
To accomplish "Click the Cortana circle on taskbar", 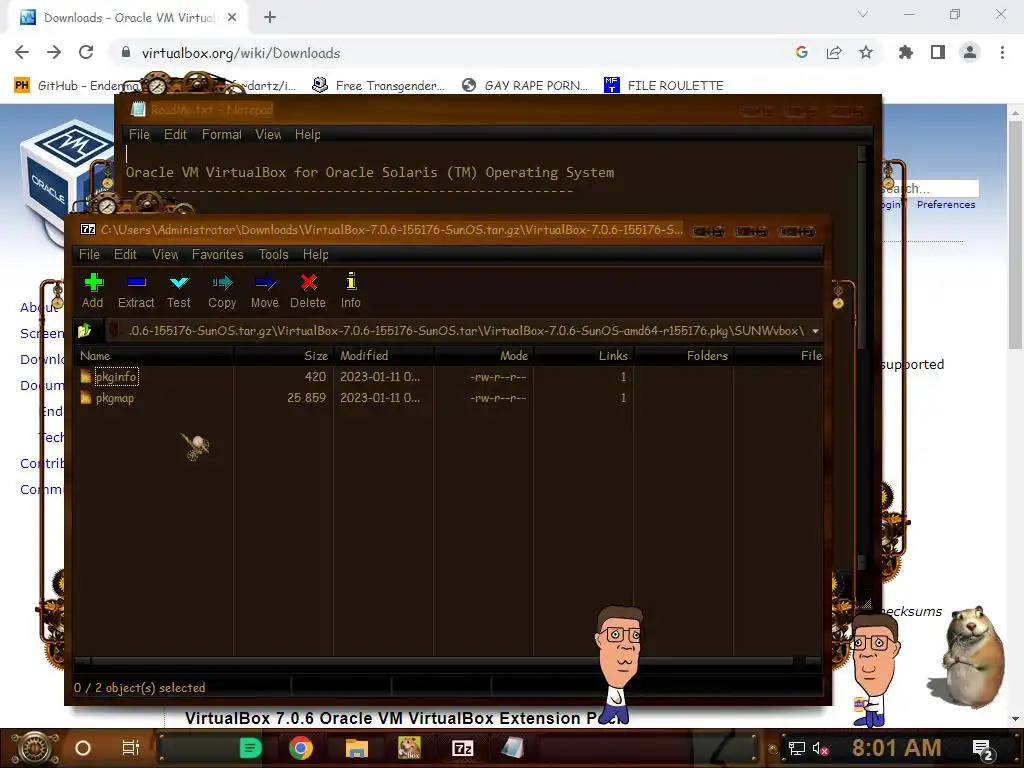I will (x=83, y=748).
